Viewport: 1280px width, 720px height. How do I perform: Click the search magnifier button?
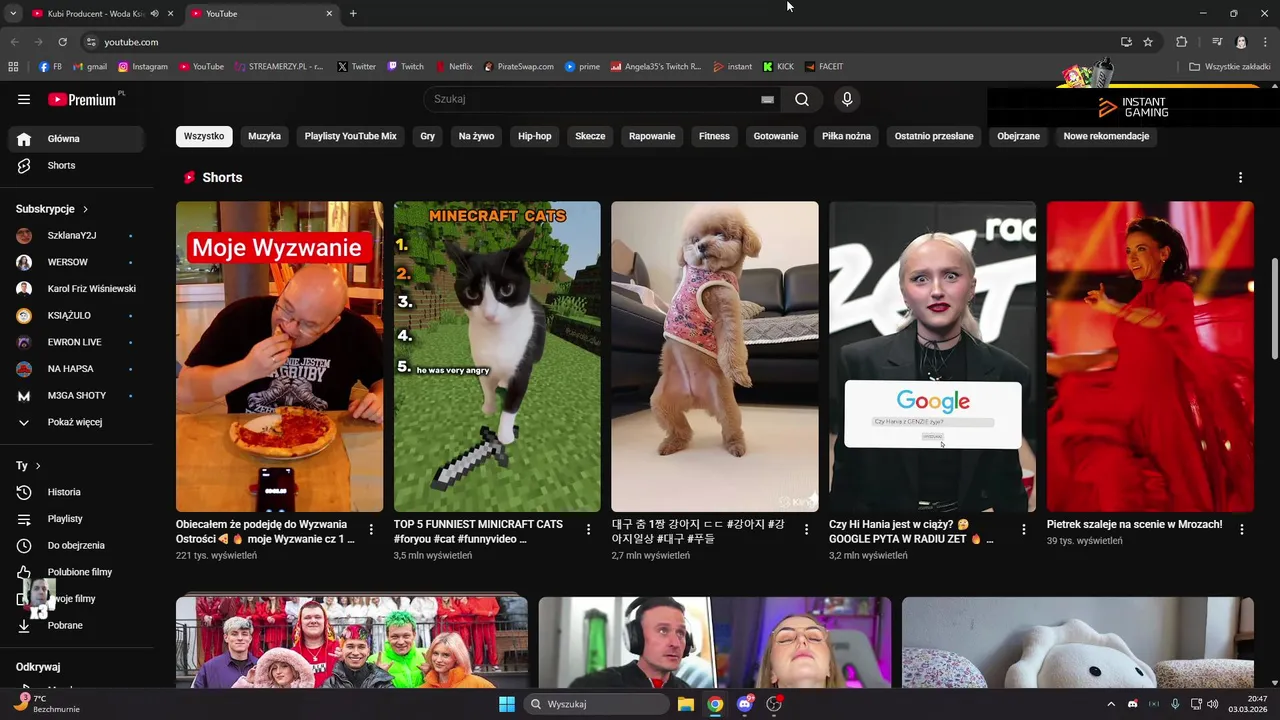pyautogui.click(x=802, y=99)
